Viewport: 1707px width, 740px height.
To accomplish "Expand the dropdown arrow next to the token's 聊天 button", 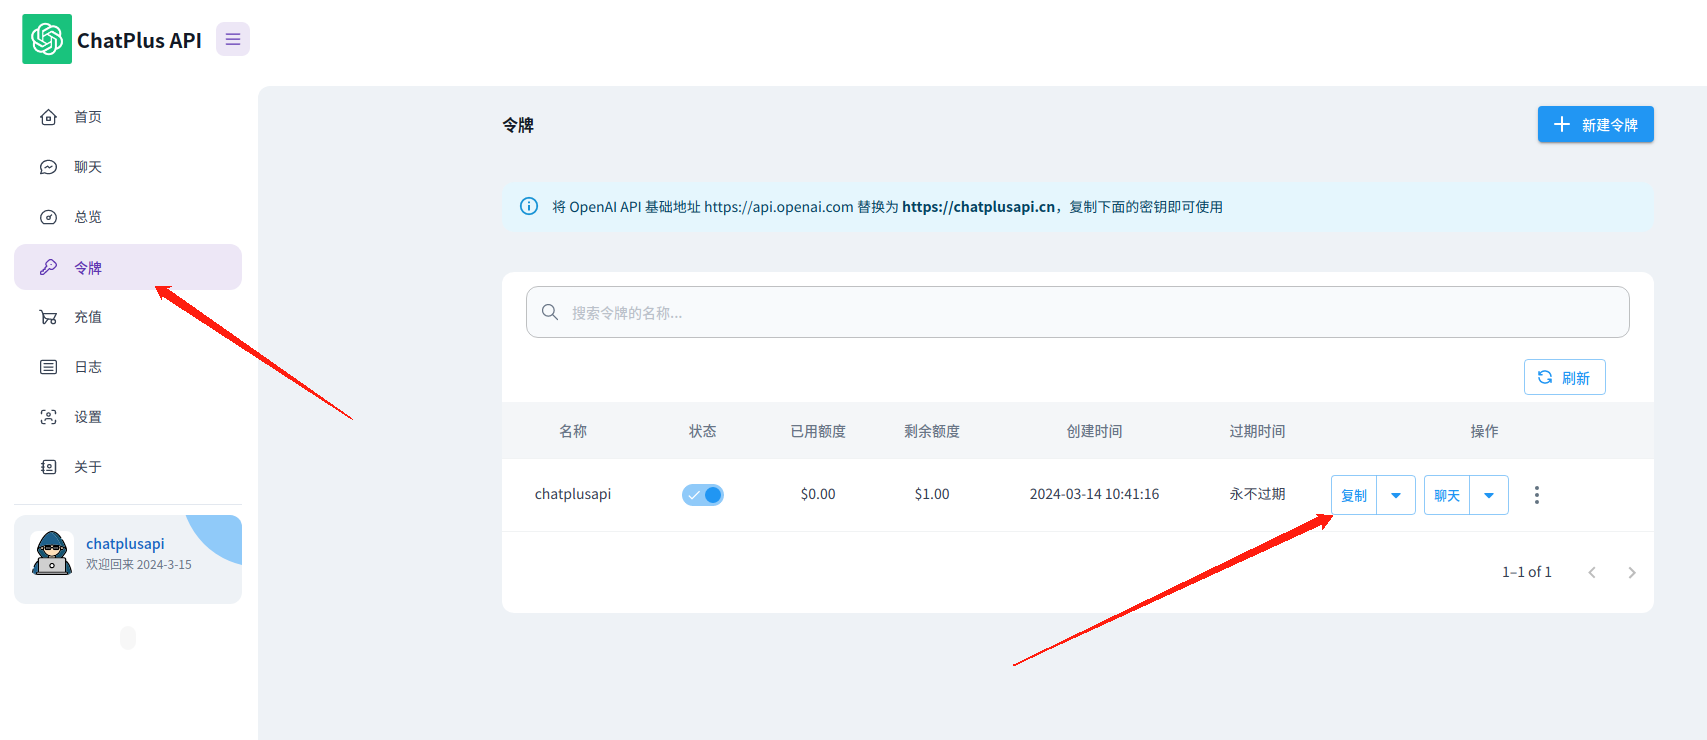I will pos(1489,495).
